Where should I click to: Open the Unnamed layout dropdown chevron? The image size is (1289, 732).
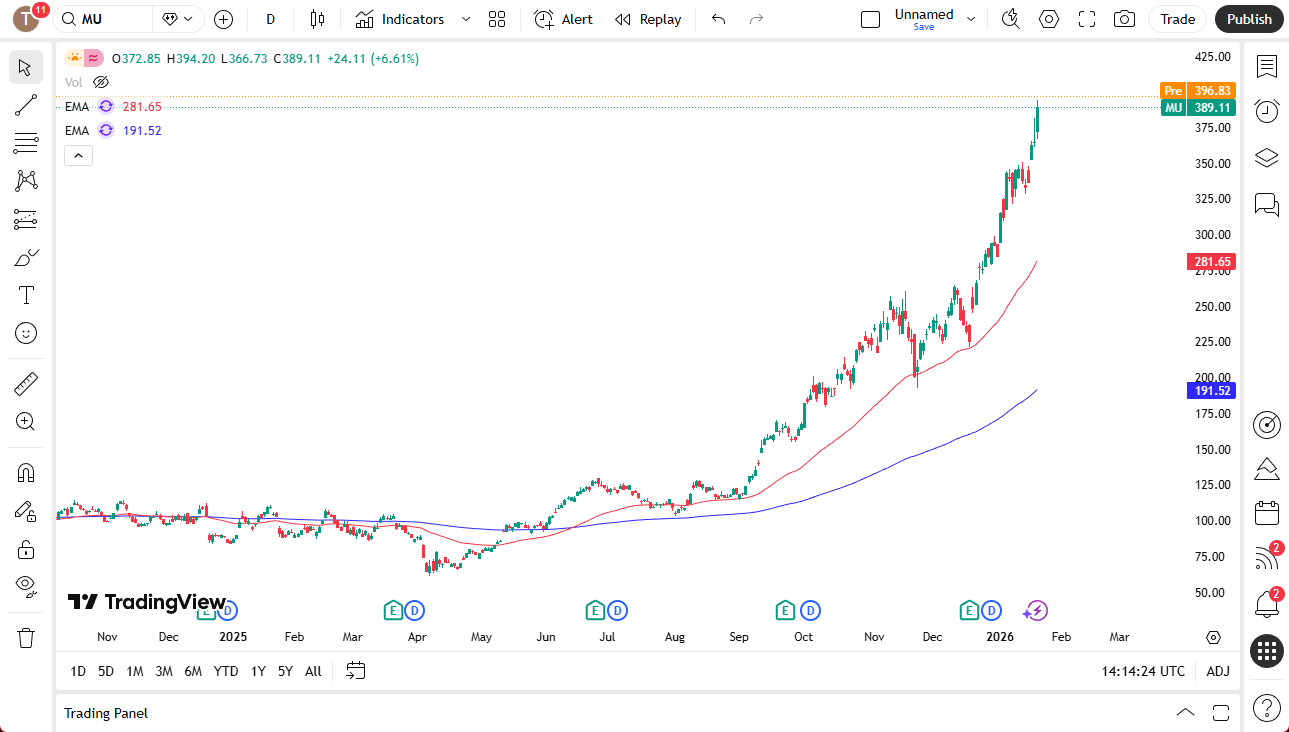click(x=970, y=19)
